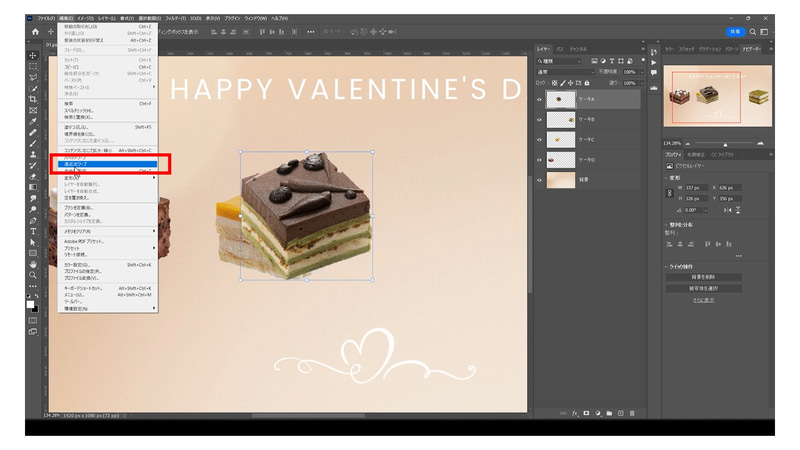The width and height of the screenshot is (800, 450).
Task: Toggle visibility of layer ケーキA
Action: coord(539,99)
